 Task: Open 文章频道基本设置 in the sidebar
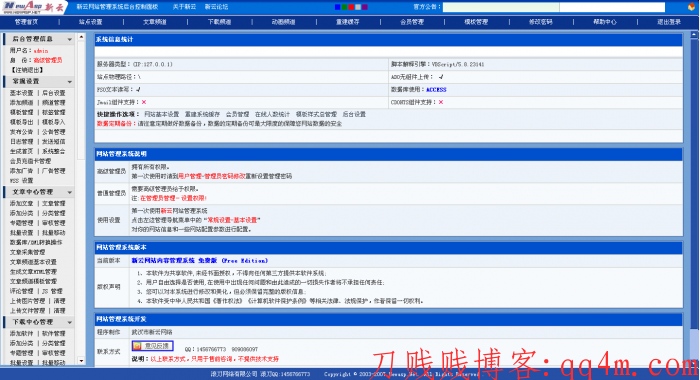coord(33,262)
